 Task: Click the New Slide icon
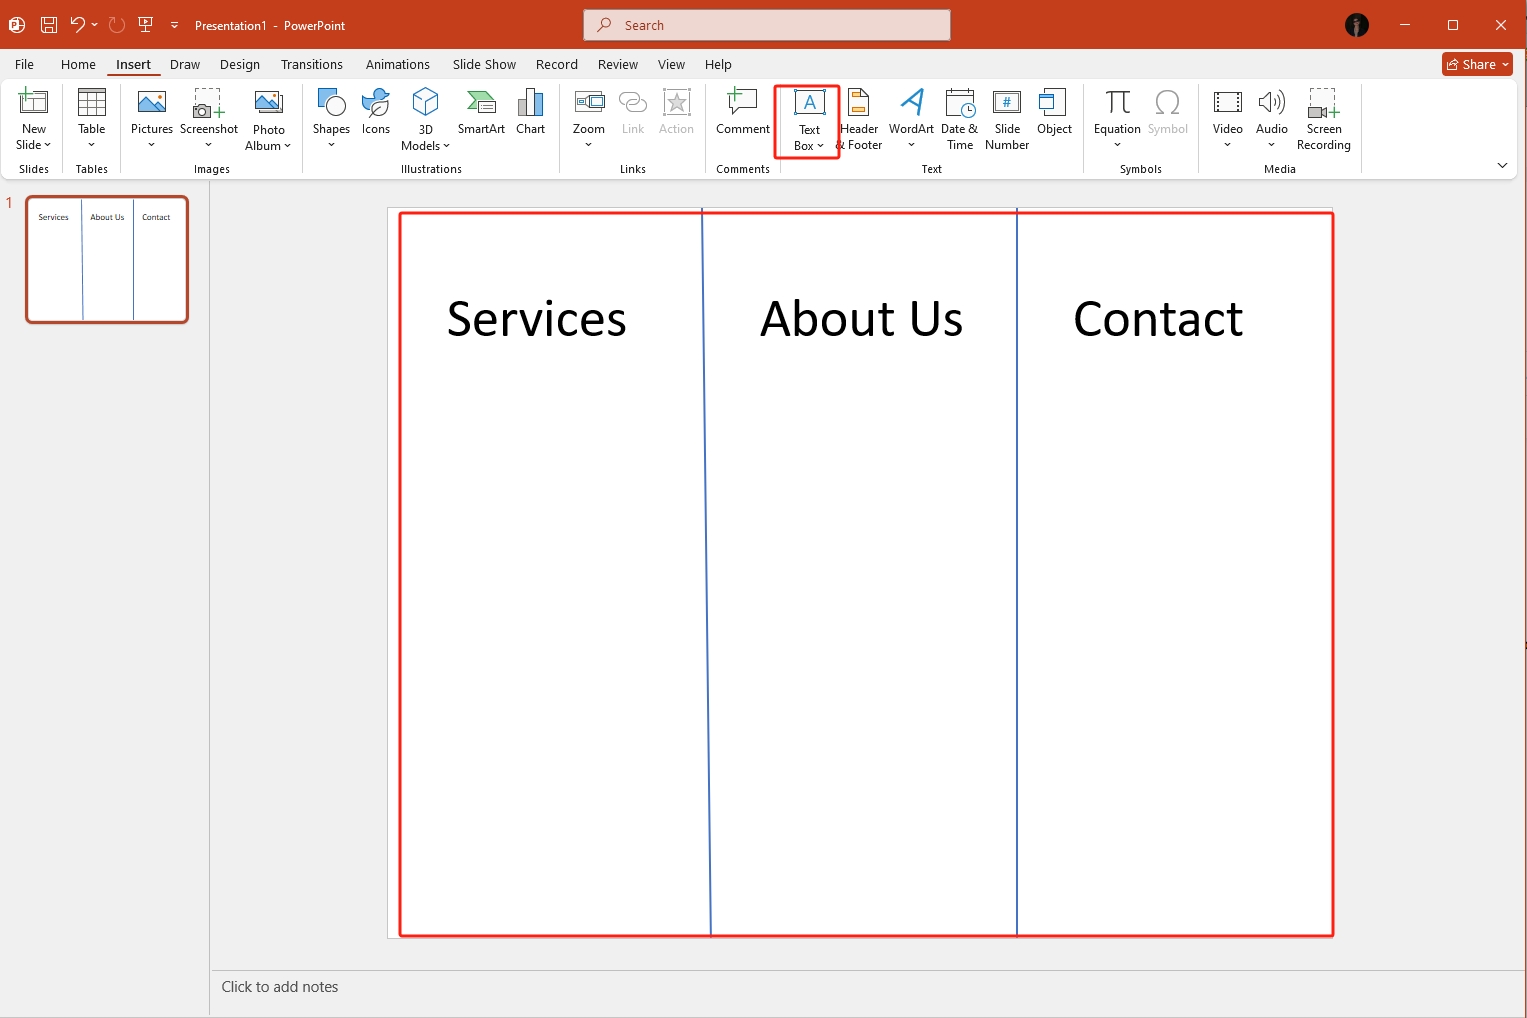34,102
